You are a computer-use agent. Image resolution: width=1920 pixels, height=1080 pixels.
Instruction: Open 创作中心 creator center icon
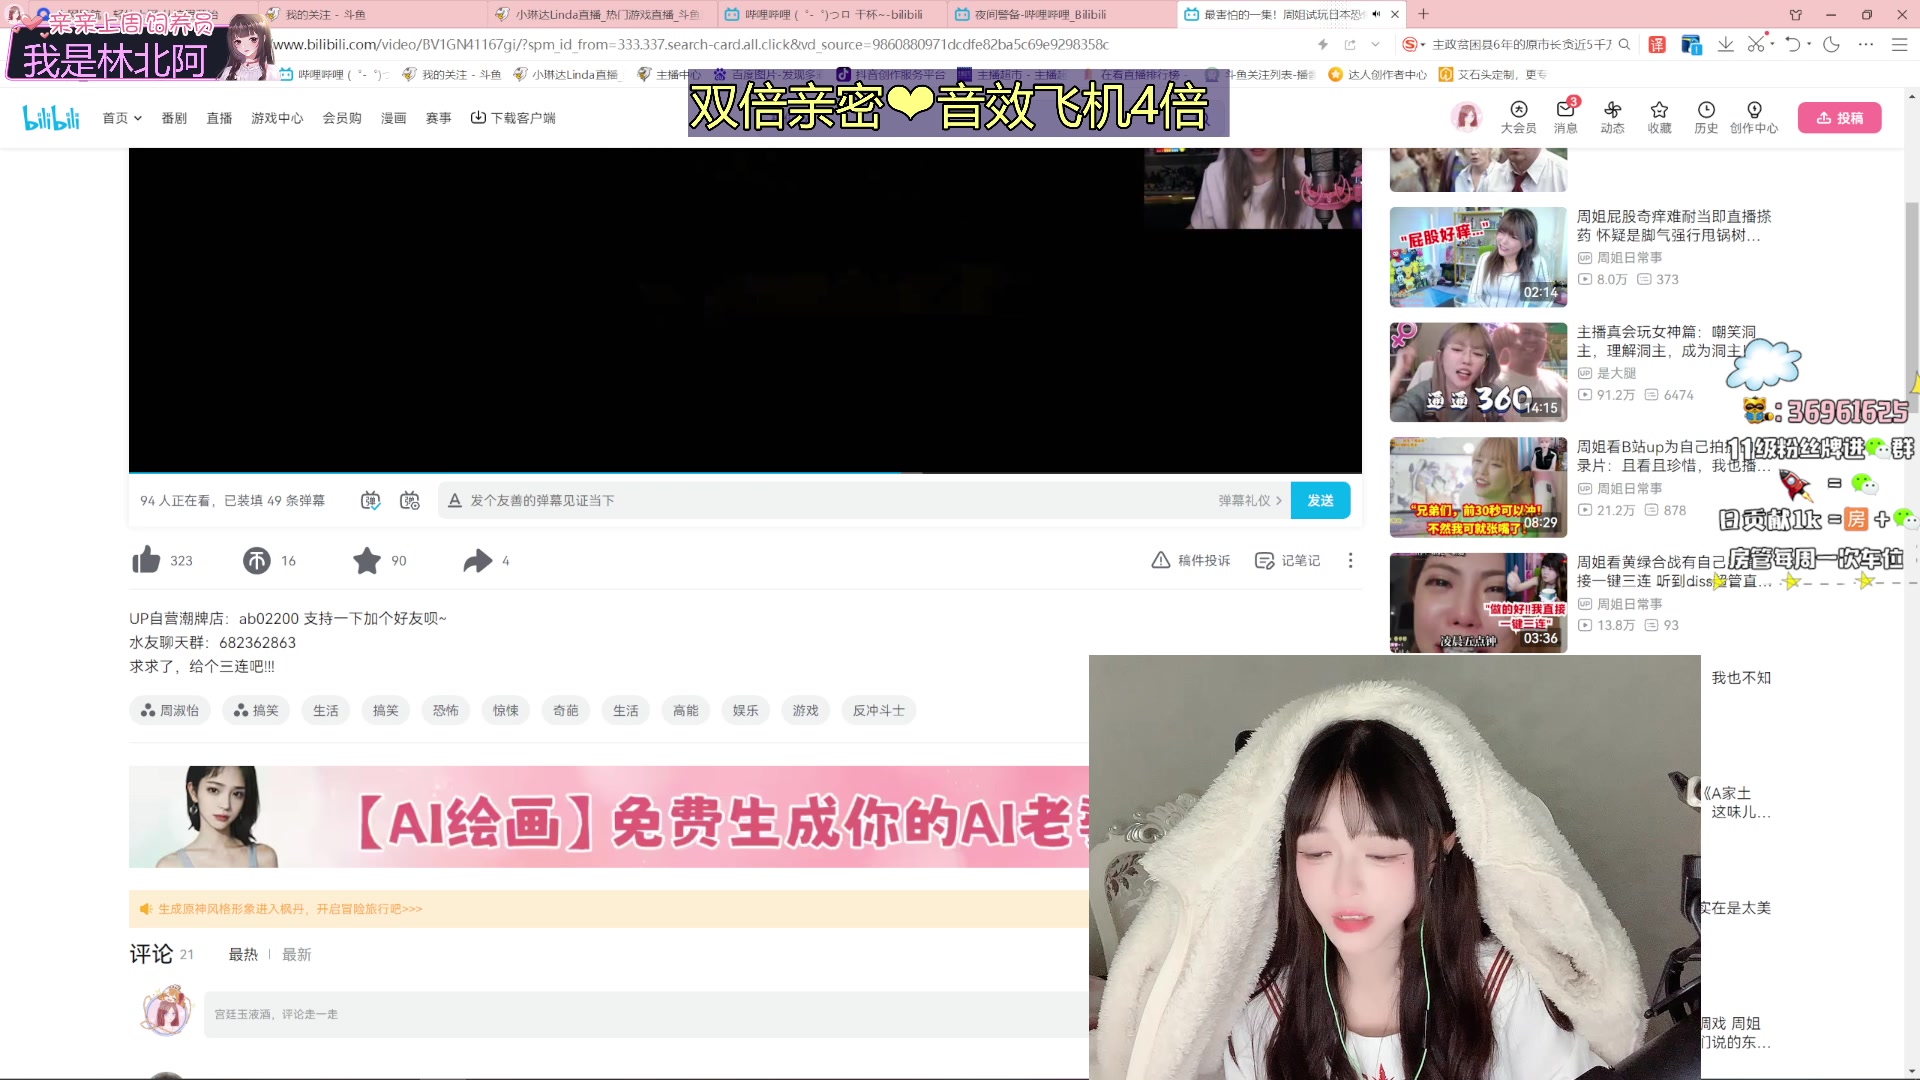1754,117
